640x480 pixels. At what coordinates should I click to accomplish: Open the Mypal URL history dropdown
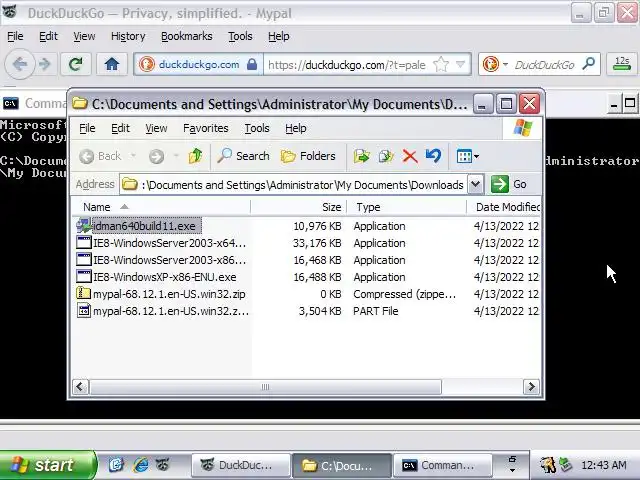point(461,64)
